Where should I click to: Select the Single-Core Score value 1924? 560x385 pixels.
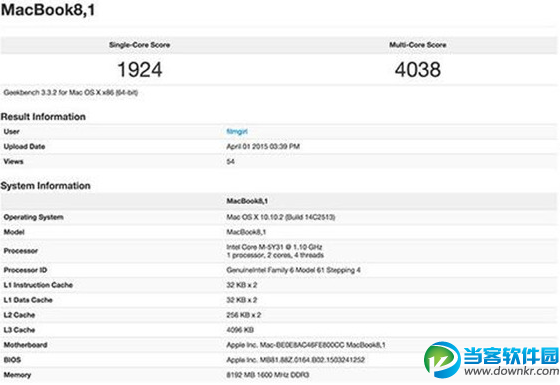coord(140,70)
